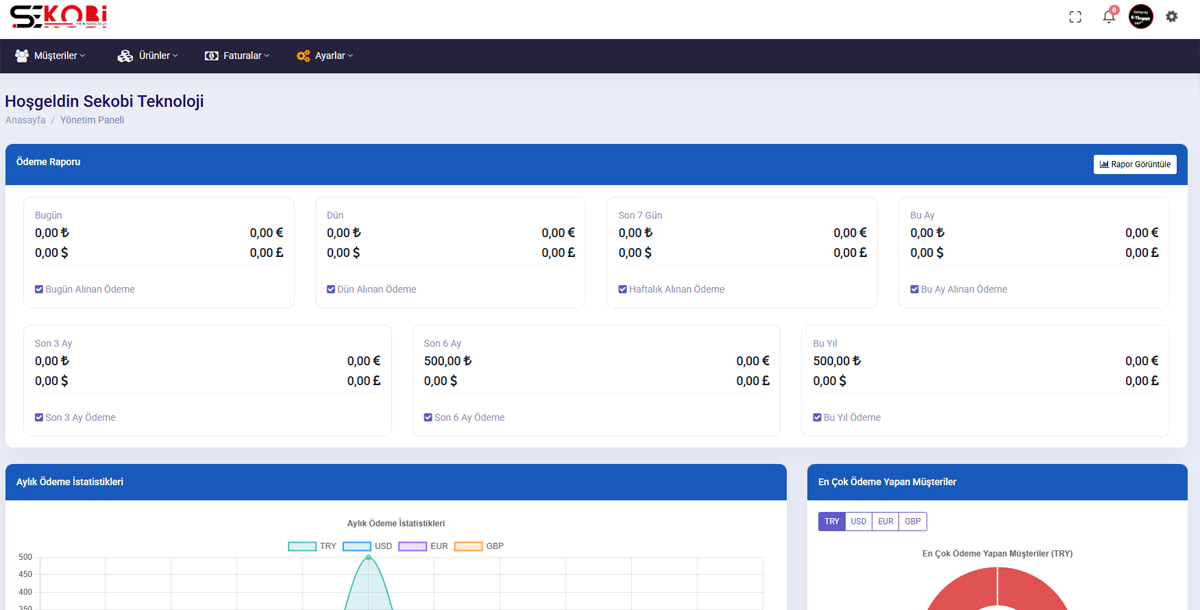Click the Ürünler boxes icon
The height and width of the screenshot is (610, 1200).
pos(125,56)
